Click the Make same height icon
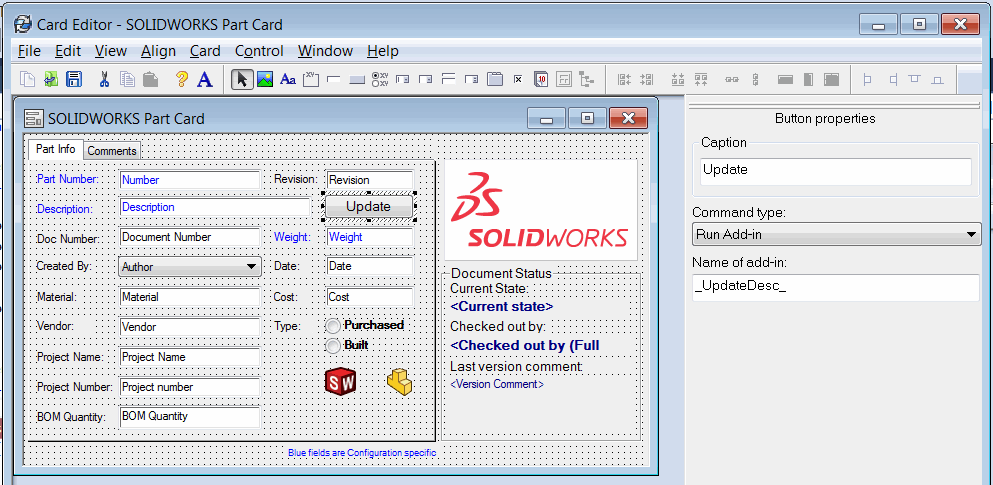Screen dimensions: 993x485 point(808,79)
